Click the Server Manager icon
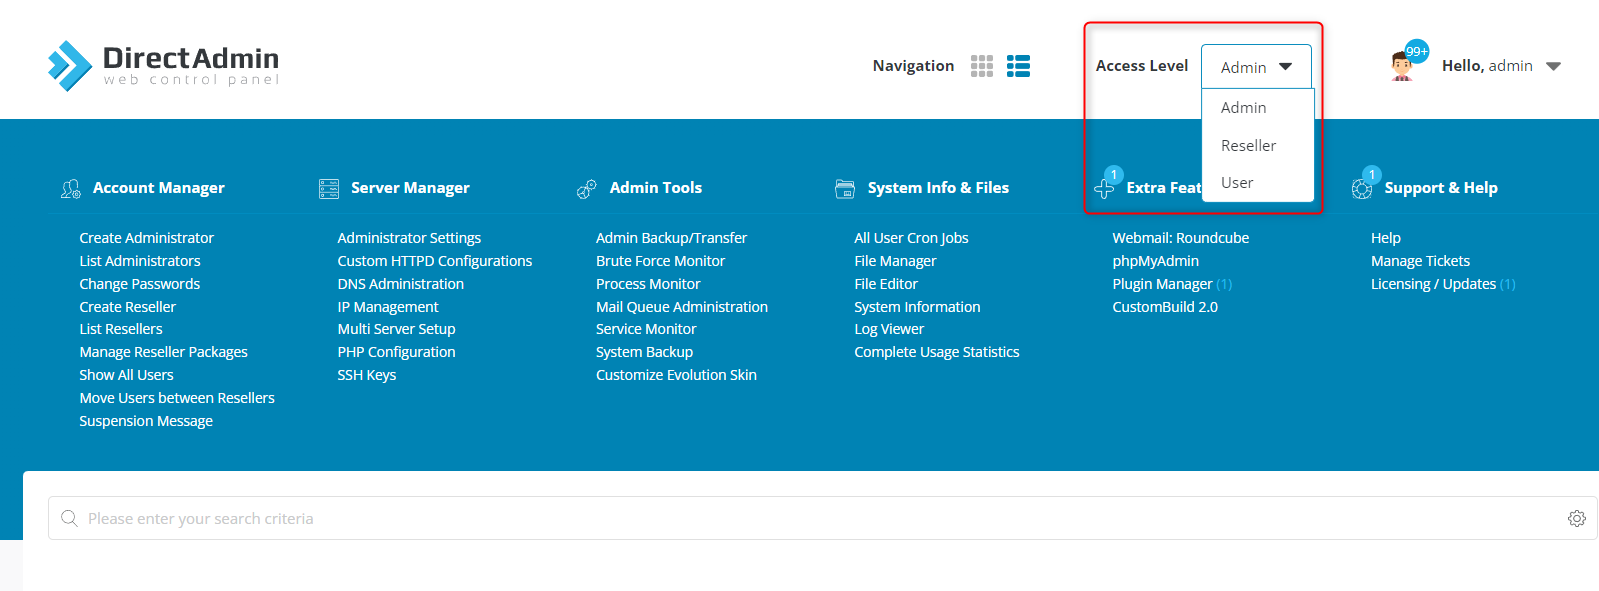Screen dimensions: 1599x591 (329, 188)
